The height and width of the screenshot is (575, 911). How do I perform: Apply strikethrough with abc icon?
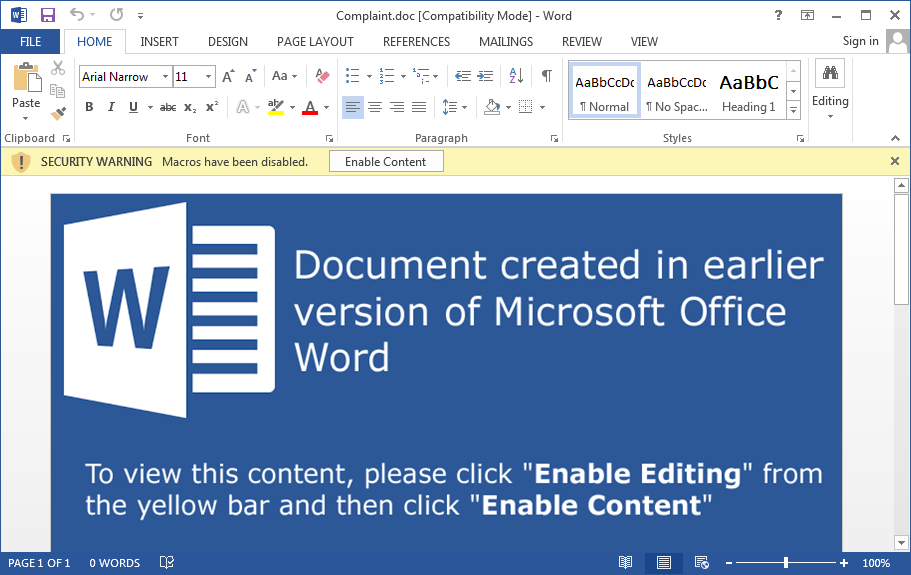pyautogui.click(x=168, y=107)
